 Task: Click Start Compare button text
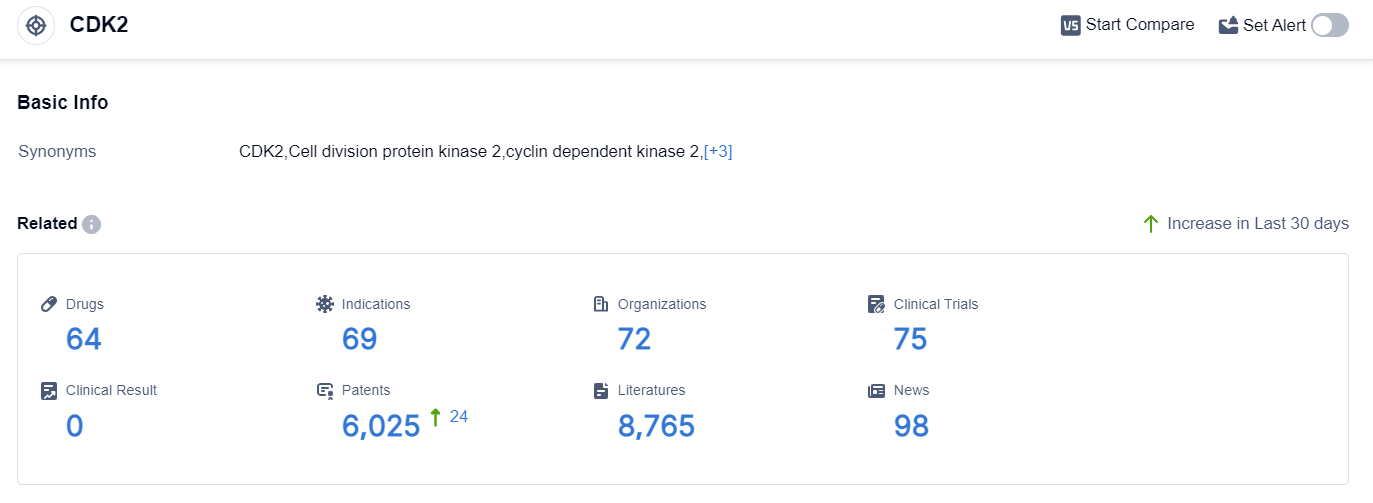[x=1140, y=25]
